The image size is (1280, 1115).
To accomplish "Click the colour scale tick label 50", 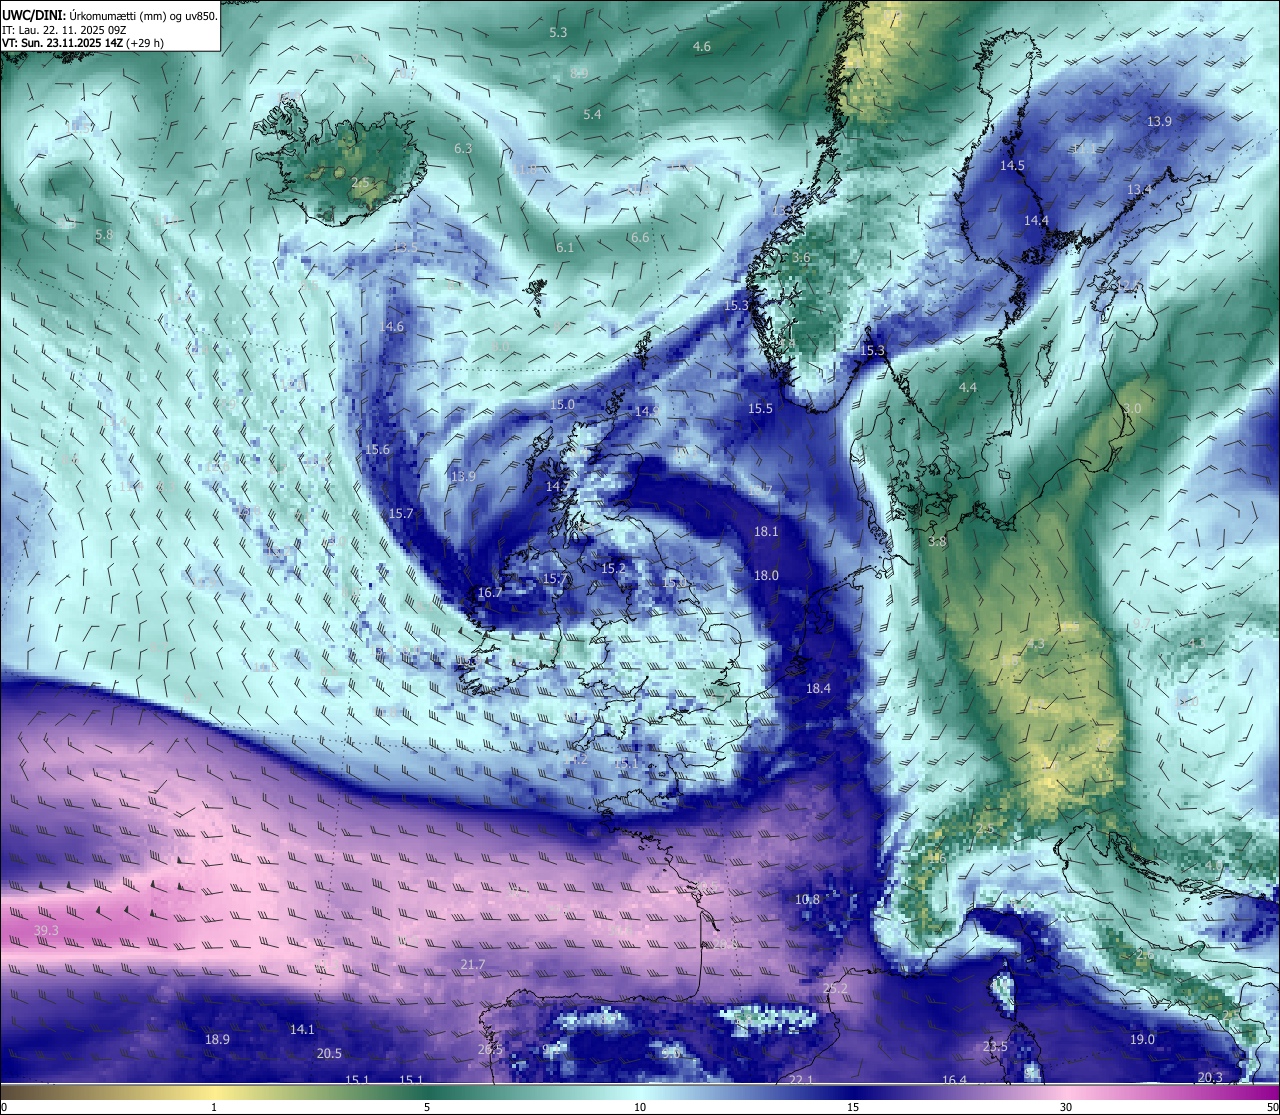I will pyautogui.click(x=1271, y=1107).
